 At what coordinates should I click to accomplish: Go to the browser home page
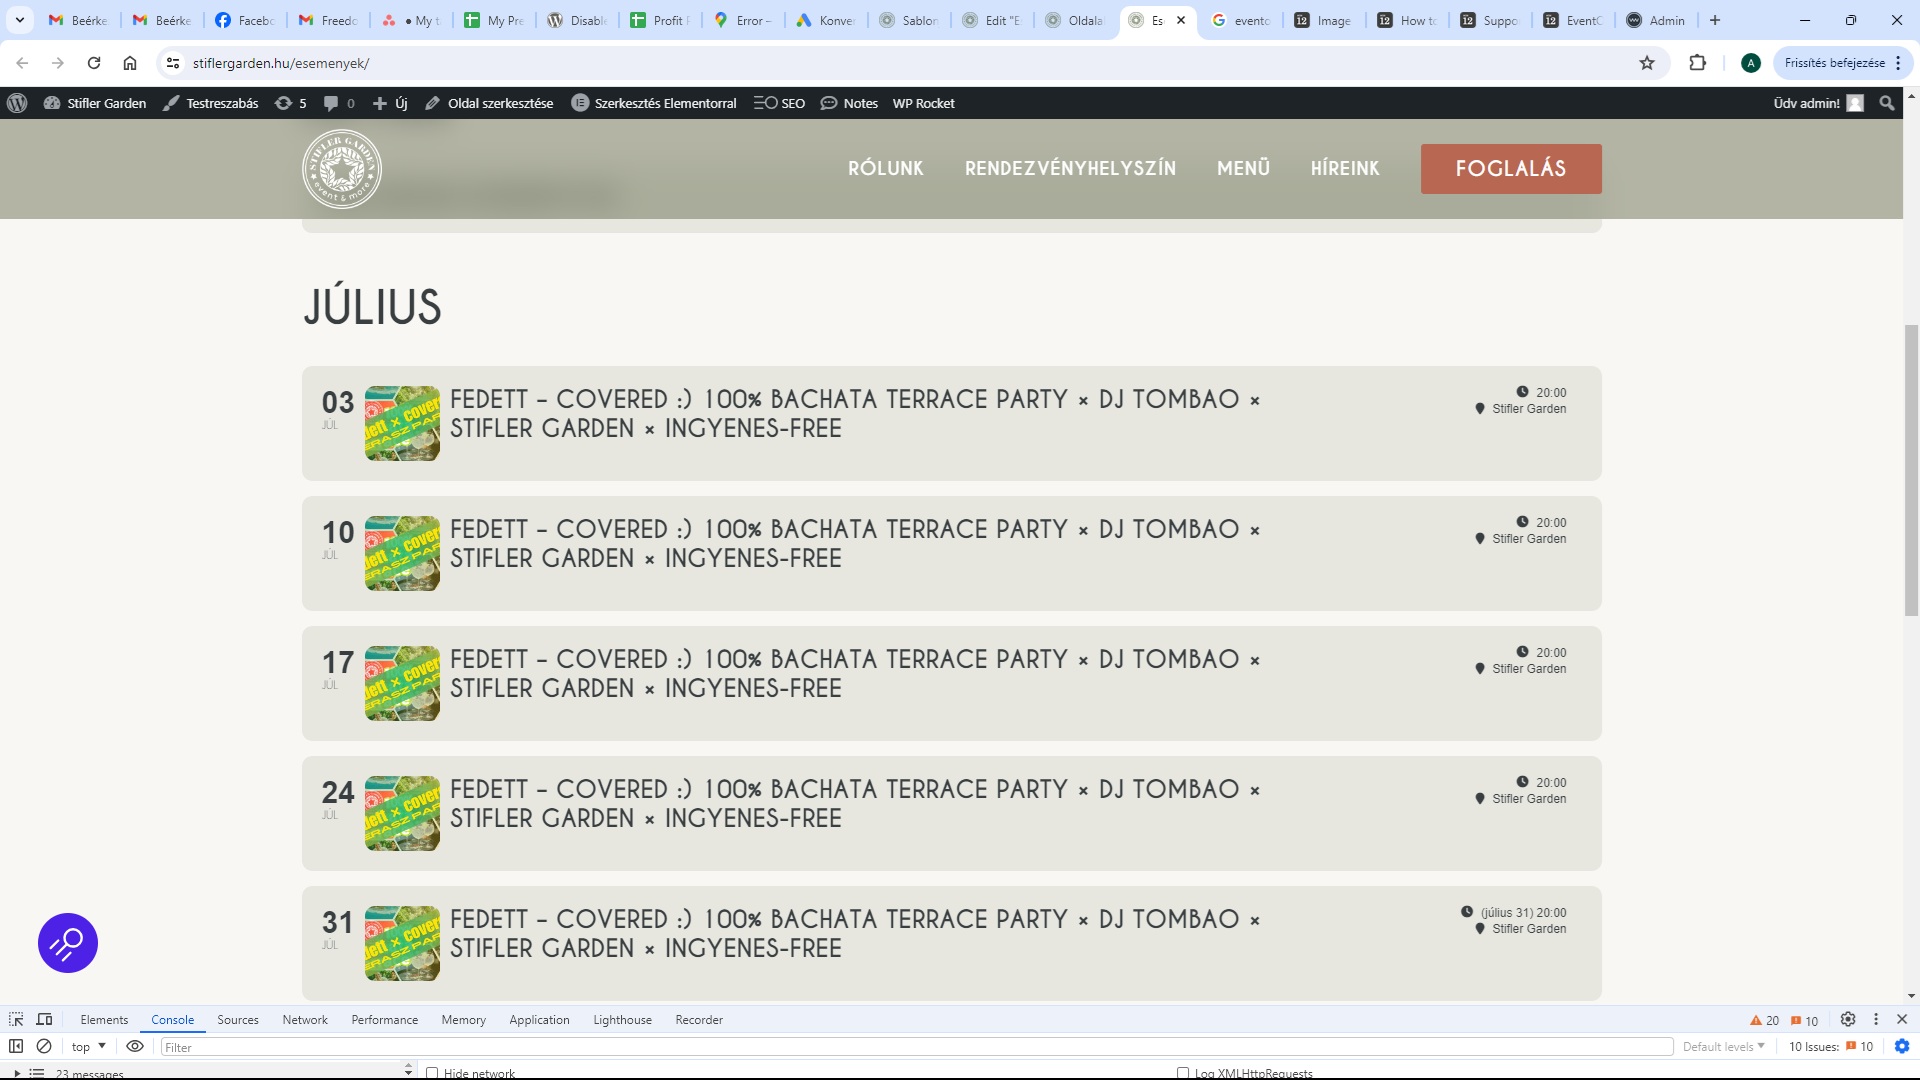coord(130,63)
